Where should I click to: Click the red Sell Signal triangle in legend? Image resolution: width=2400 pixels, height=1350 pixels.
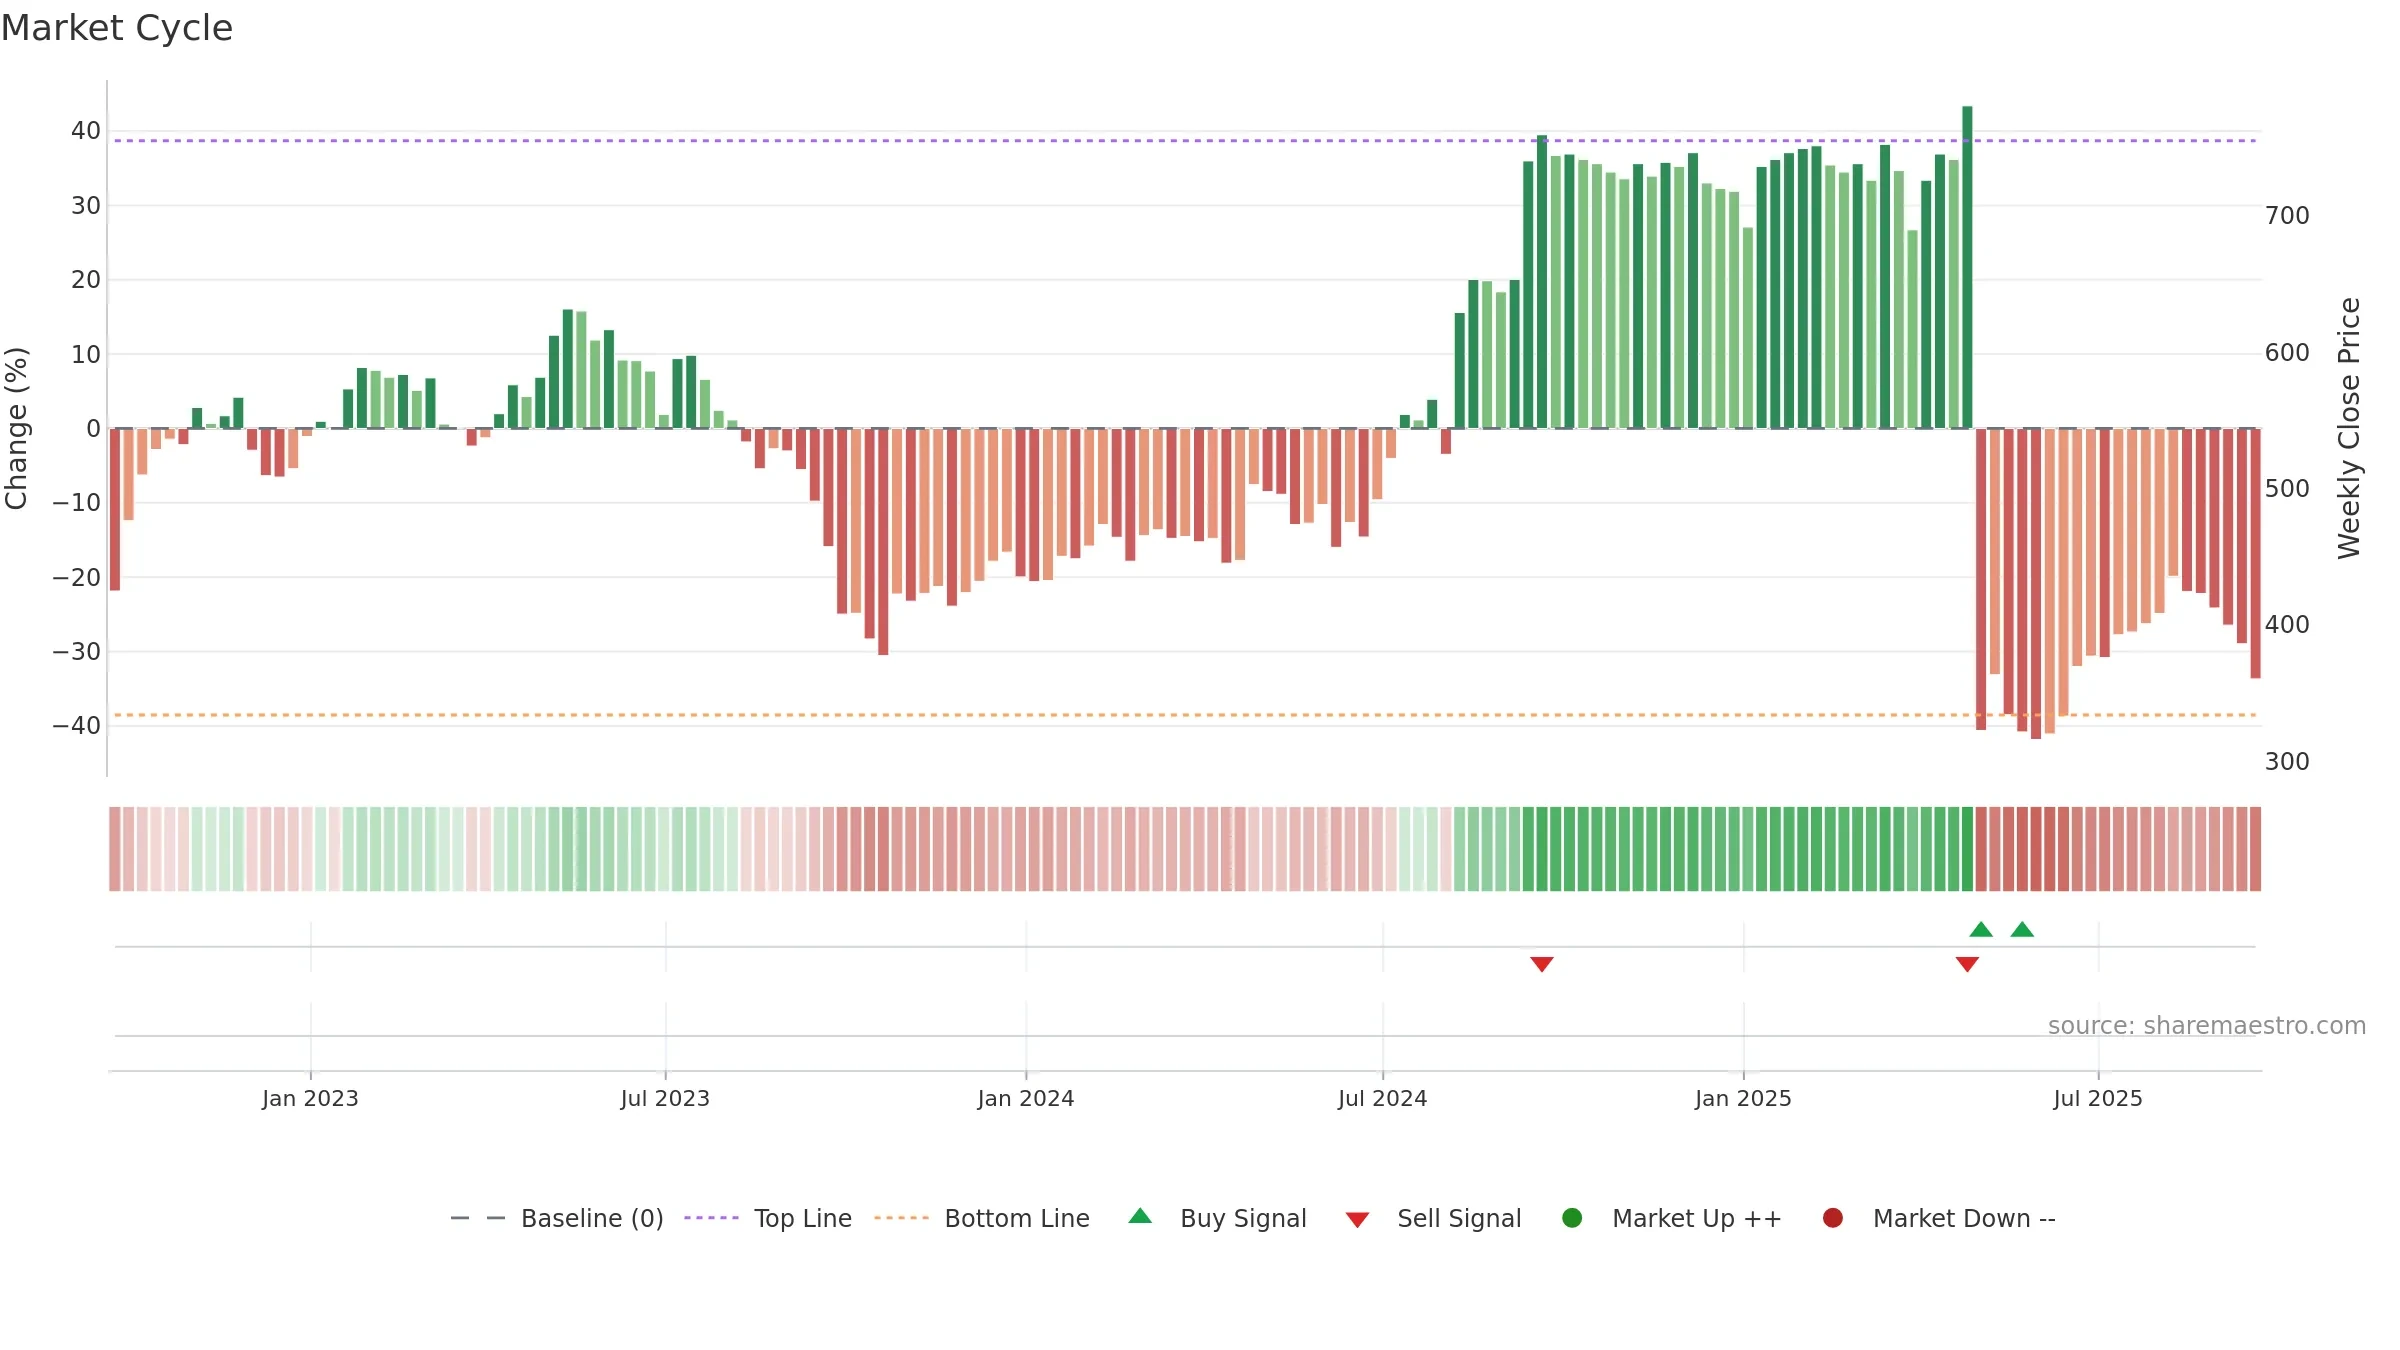(x=1357, y=1220)
